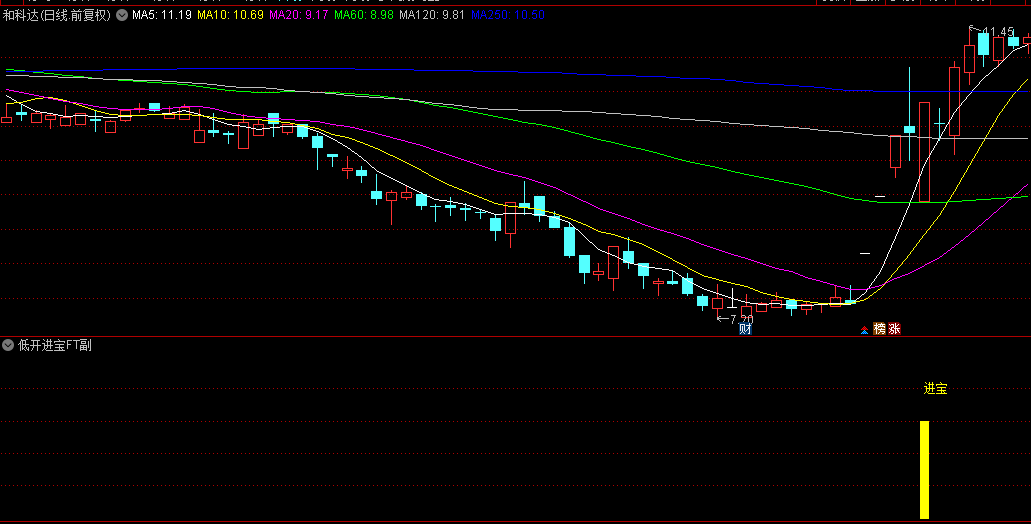Viewport: 1031px width, 524px height.
Task: Click the yellow 进宝 signal label
Action: [x=935, y=389]
